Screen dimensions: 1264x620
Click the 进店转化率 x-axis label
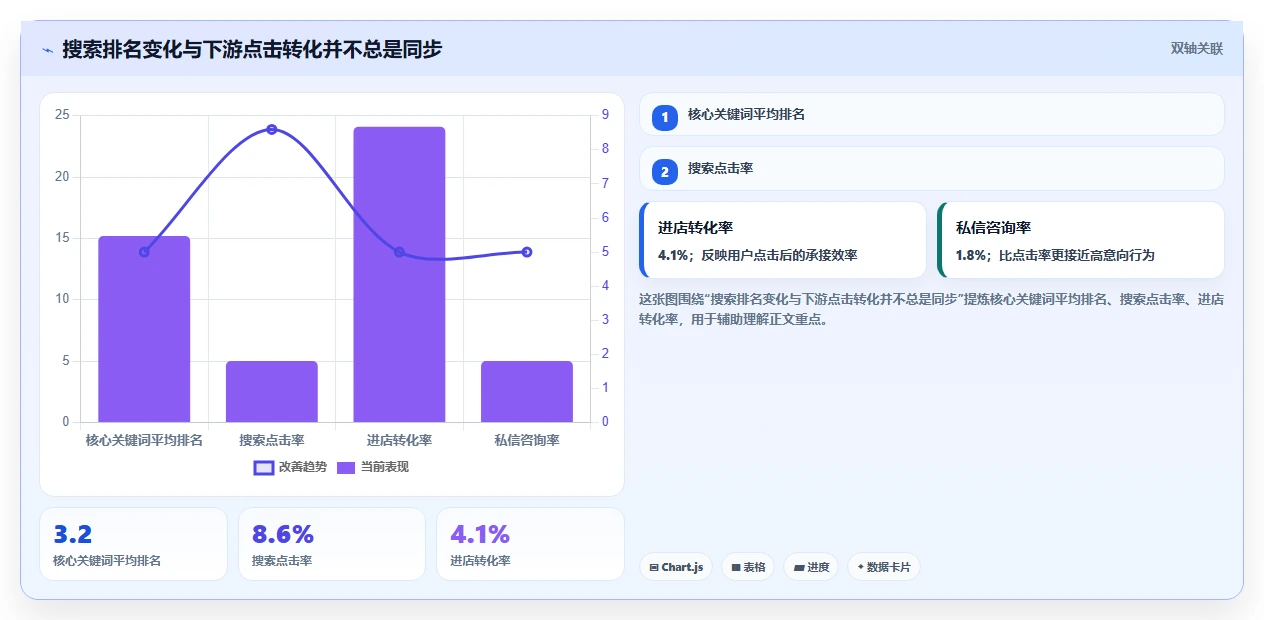pyautogui.click(x=399, y=440)
